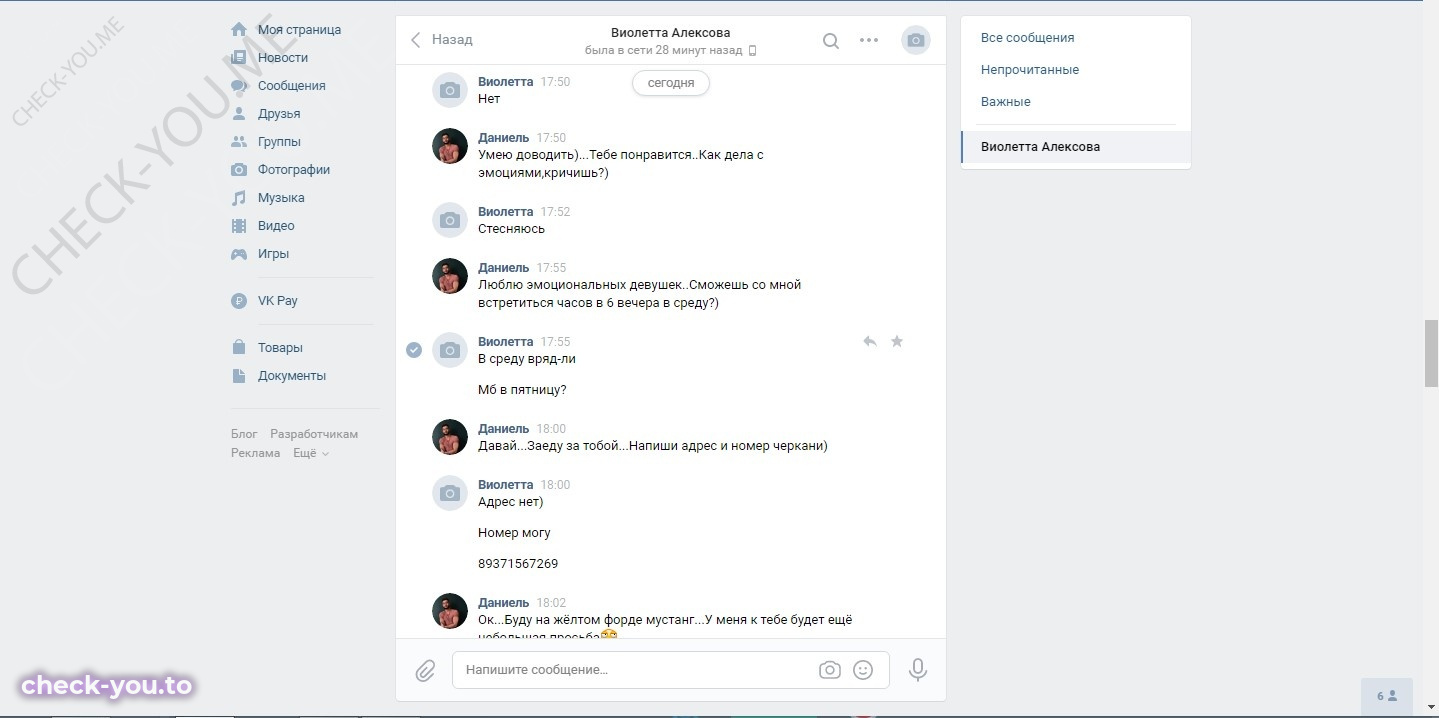This screenshot has width=1439, height=718.
Task: Select the message 'Номер могу'
Action: coord(514,533)
